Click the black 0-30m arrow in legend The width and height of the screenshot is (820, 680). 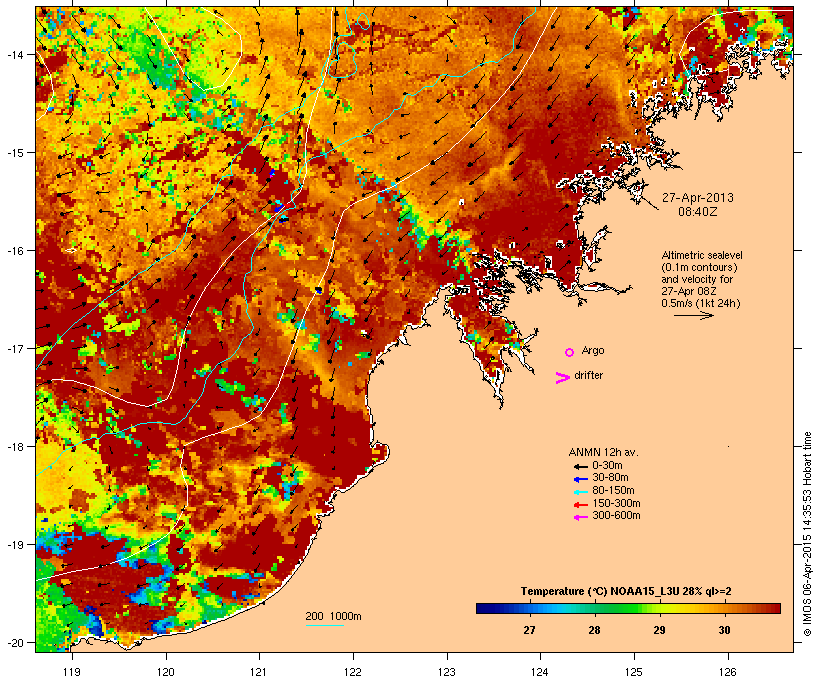pos(581,466)
